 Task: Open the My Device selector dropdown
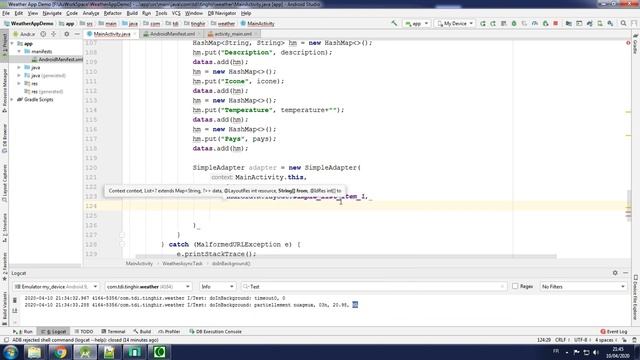pos(455,24)
